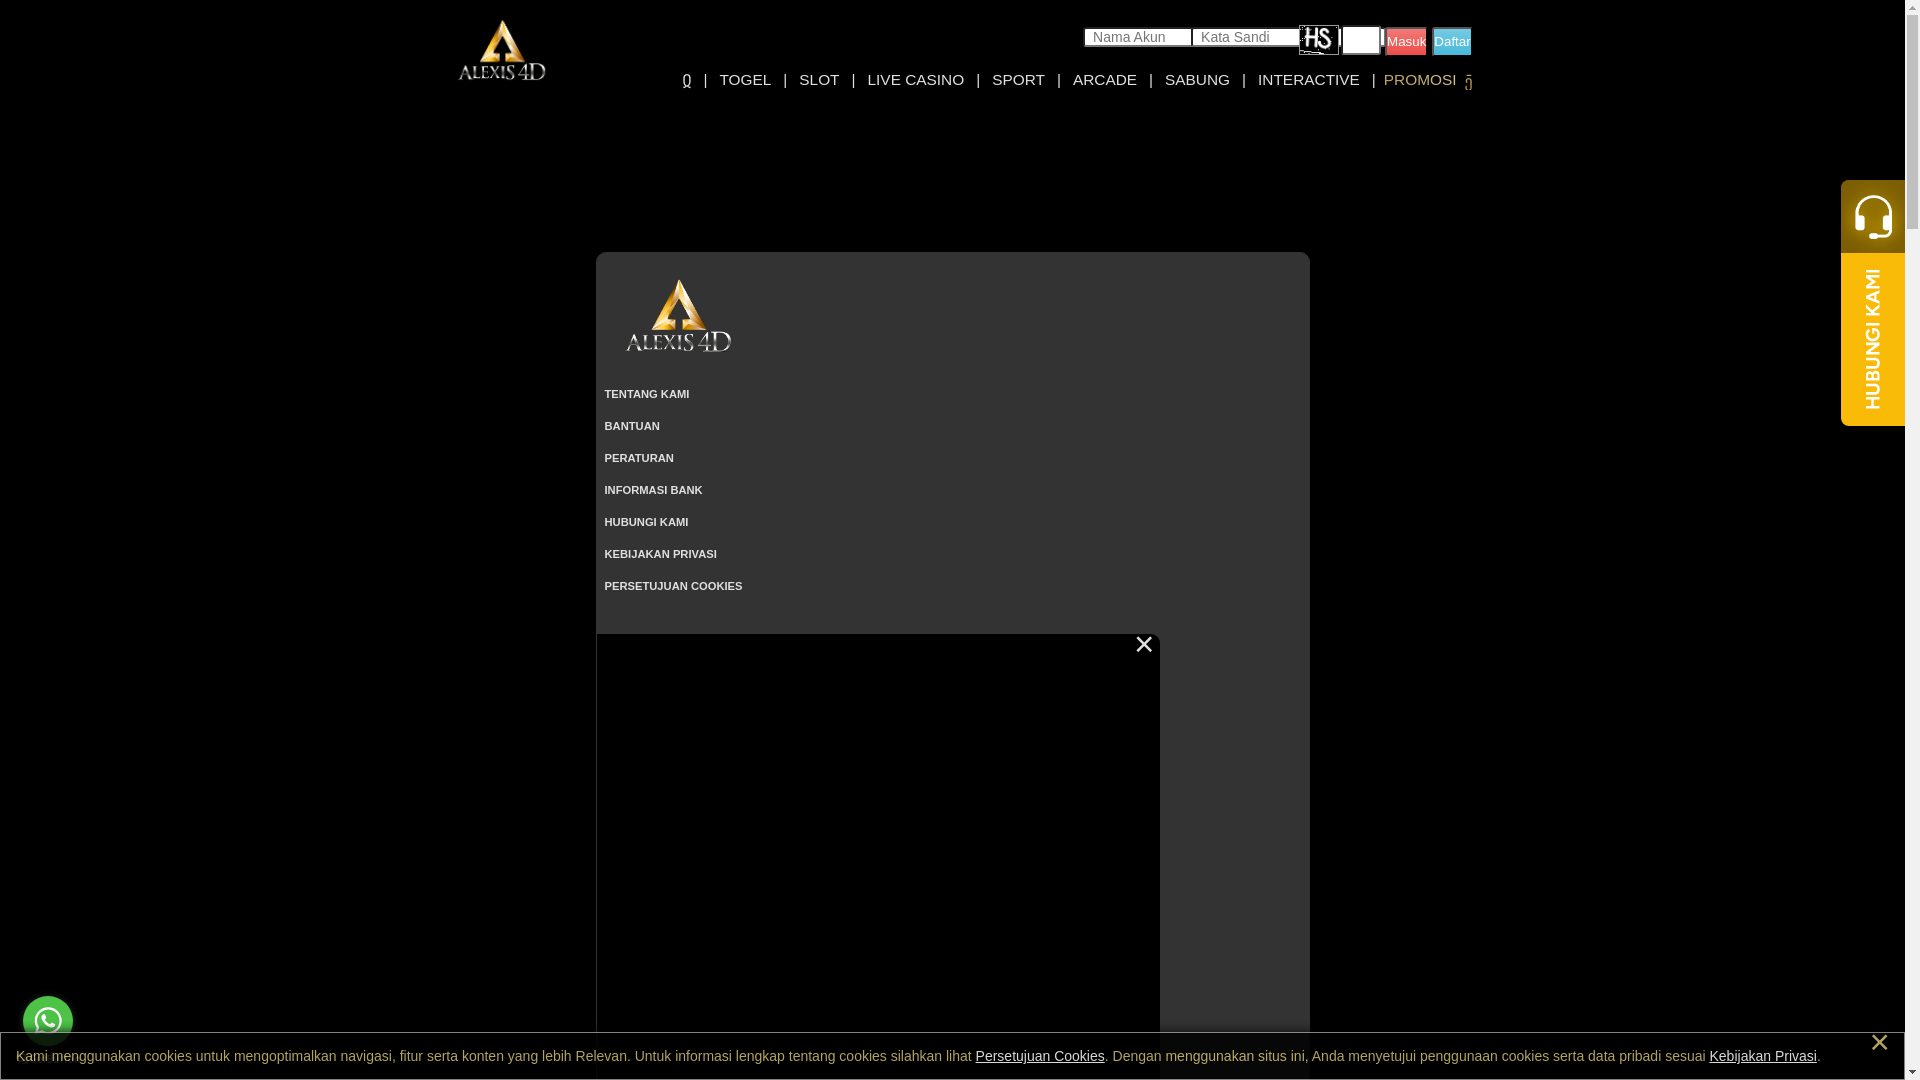The image size is (1920, 1080).
Task: Focus the captcha code input box
Action: point(1361,40)
